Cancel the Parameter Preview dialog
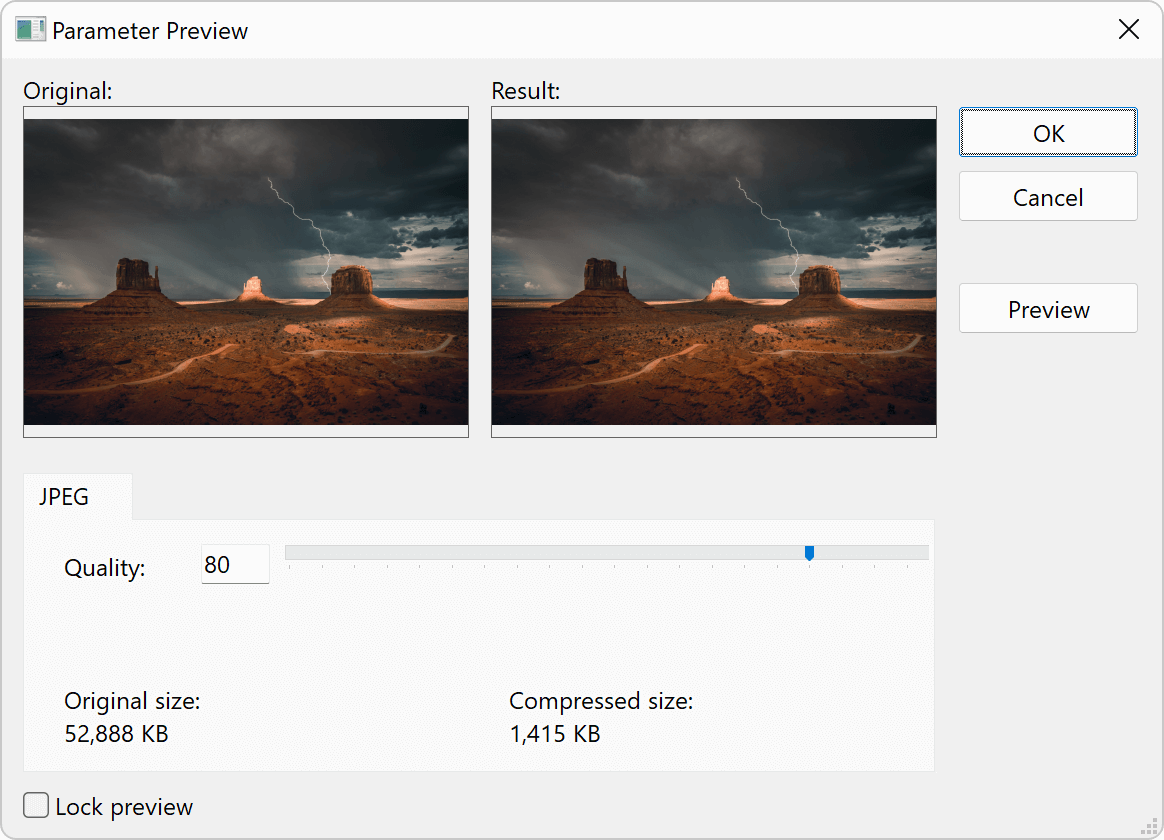 pos(1047,197)
